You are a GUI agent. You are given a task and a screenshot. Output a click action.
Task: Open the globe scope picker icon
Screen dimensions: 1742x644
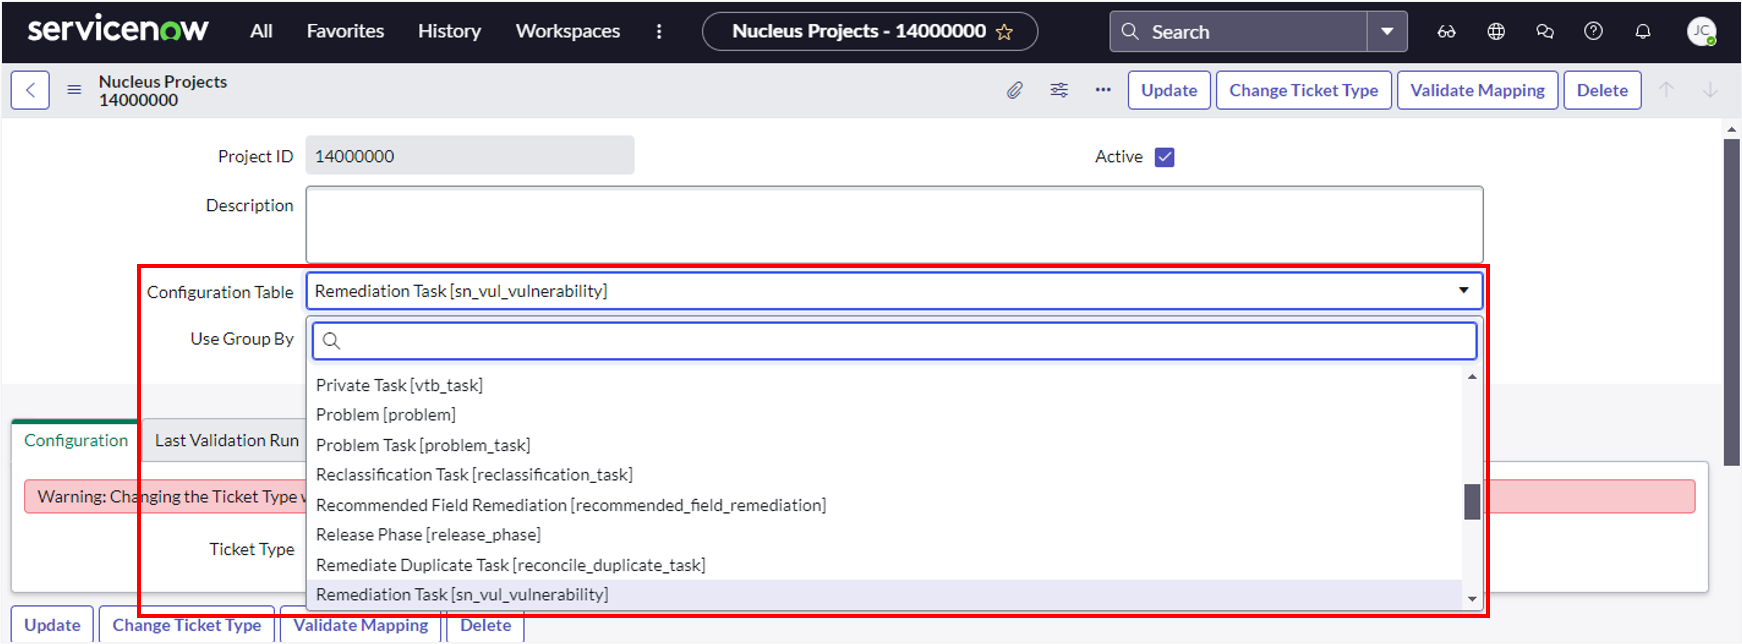[1496, 32]
